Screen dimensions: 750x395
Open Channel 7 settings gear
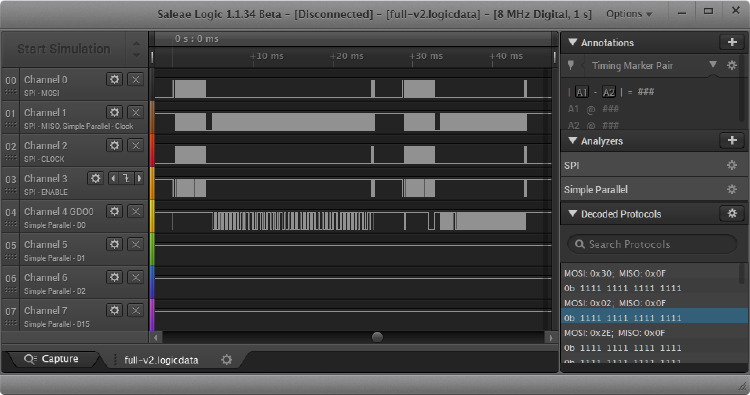(114, 310)
